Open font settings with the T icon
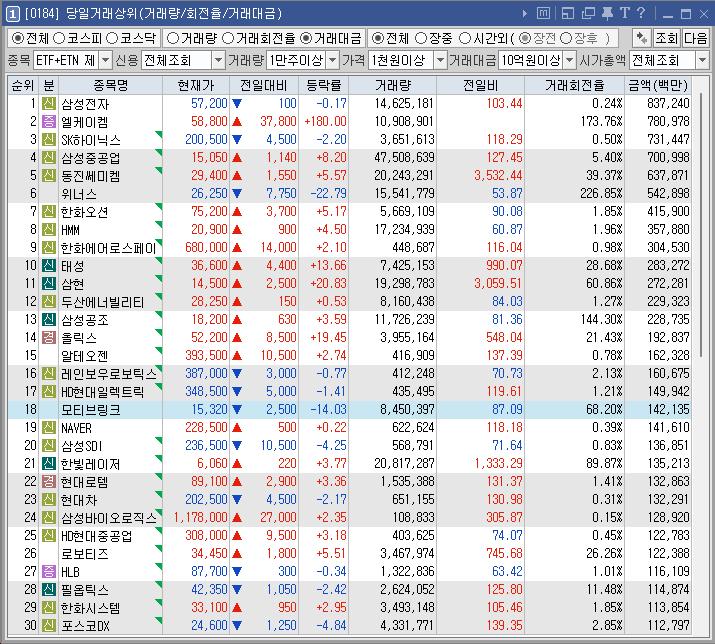715x644 pixels. pos(625,13)
